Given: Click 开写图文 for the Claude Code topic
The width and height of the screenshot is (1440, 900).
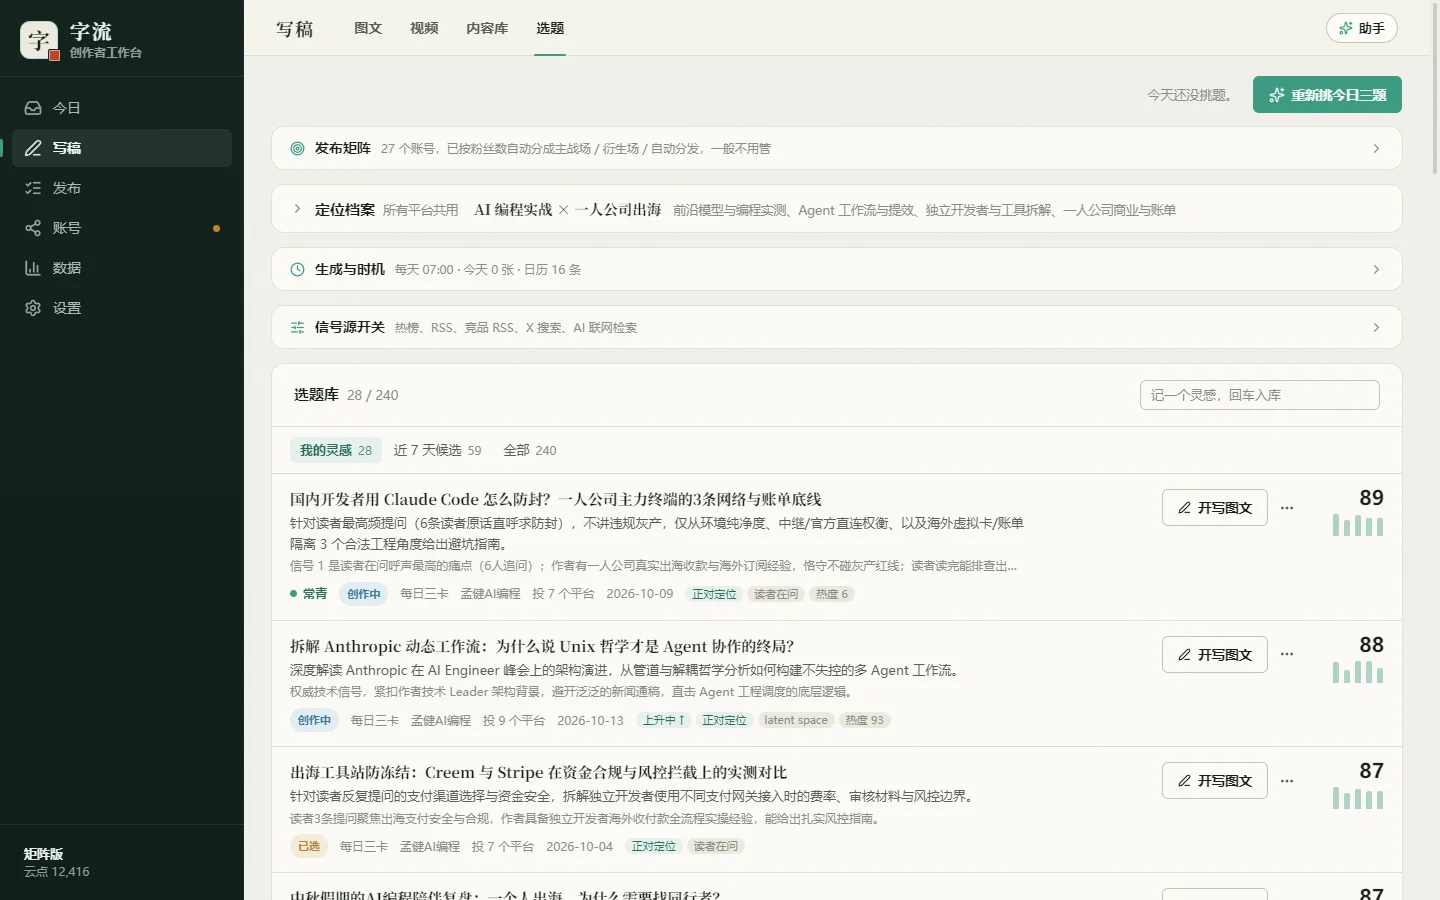Looking at the screenshot, I should pyautogui.click(x=1215, y=508).
